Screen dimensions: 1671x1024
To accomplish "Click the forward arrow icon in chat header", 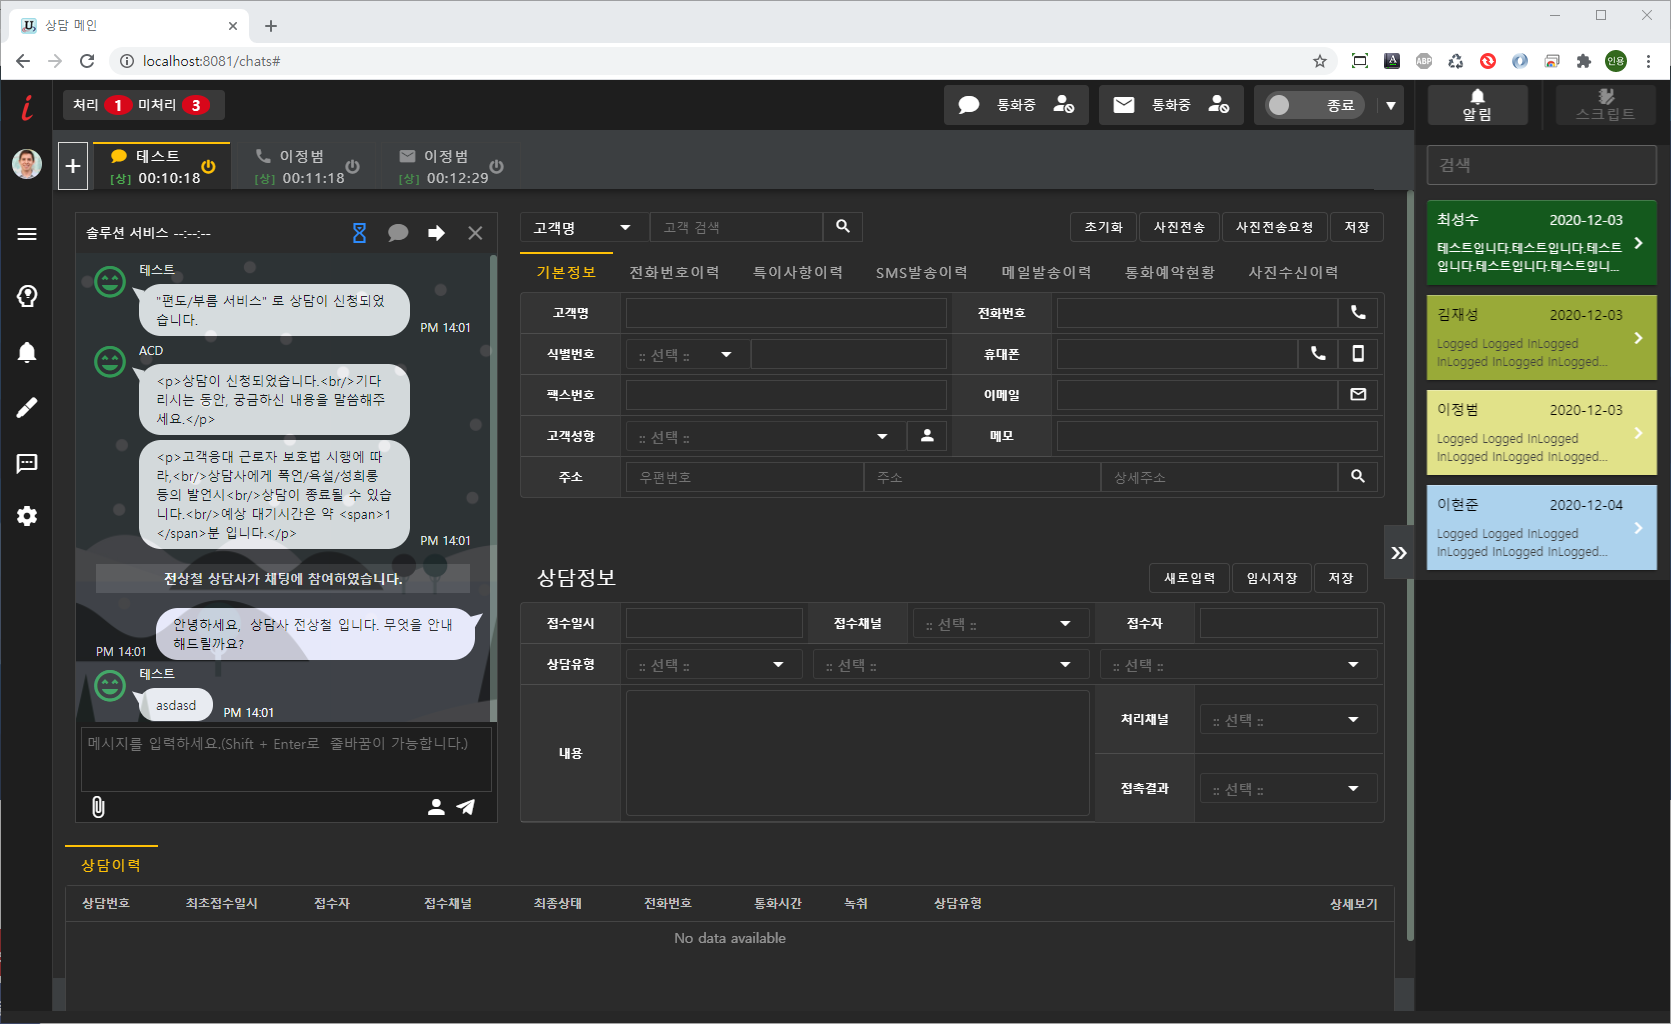I will tap(436, 233).
